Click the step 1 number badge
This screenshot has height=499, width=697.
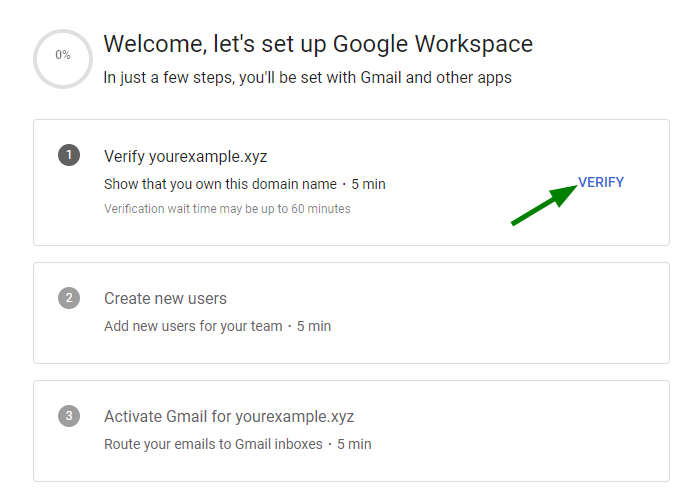click(68, 155)
